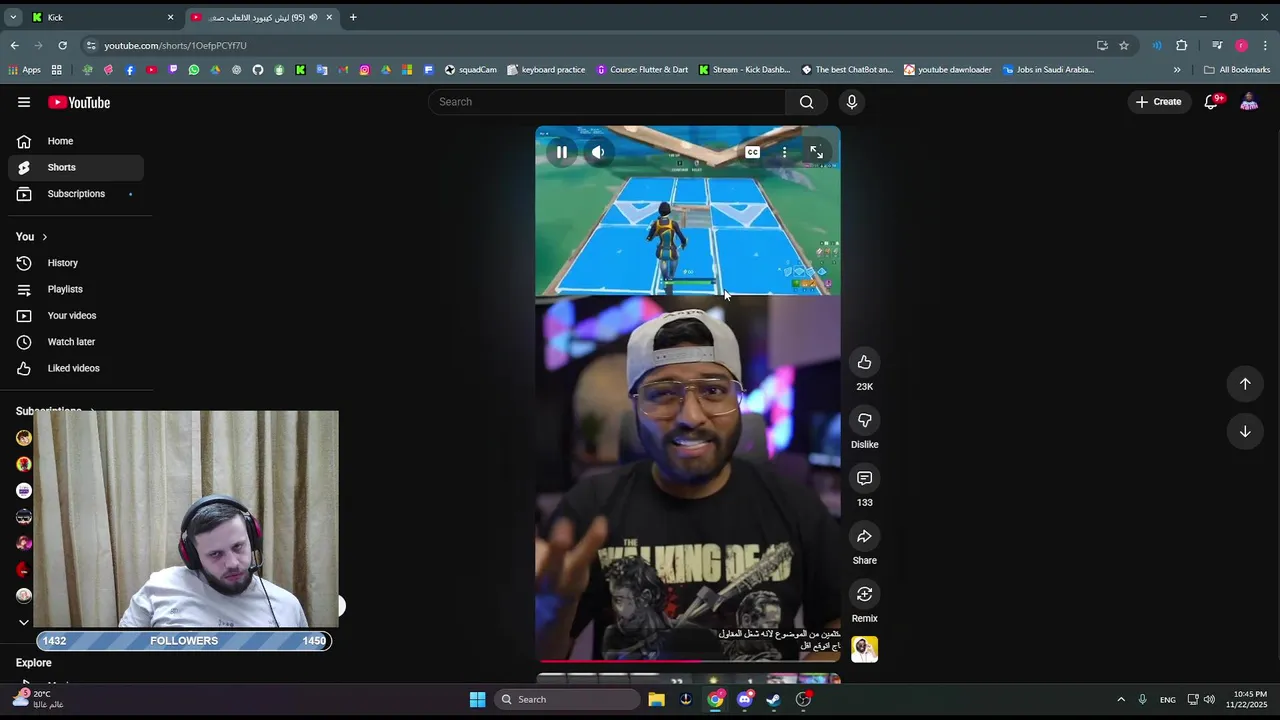1280x720 pixels.
Task: Open the Apps bookmark shortcut
Action: click(24, 70)
